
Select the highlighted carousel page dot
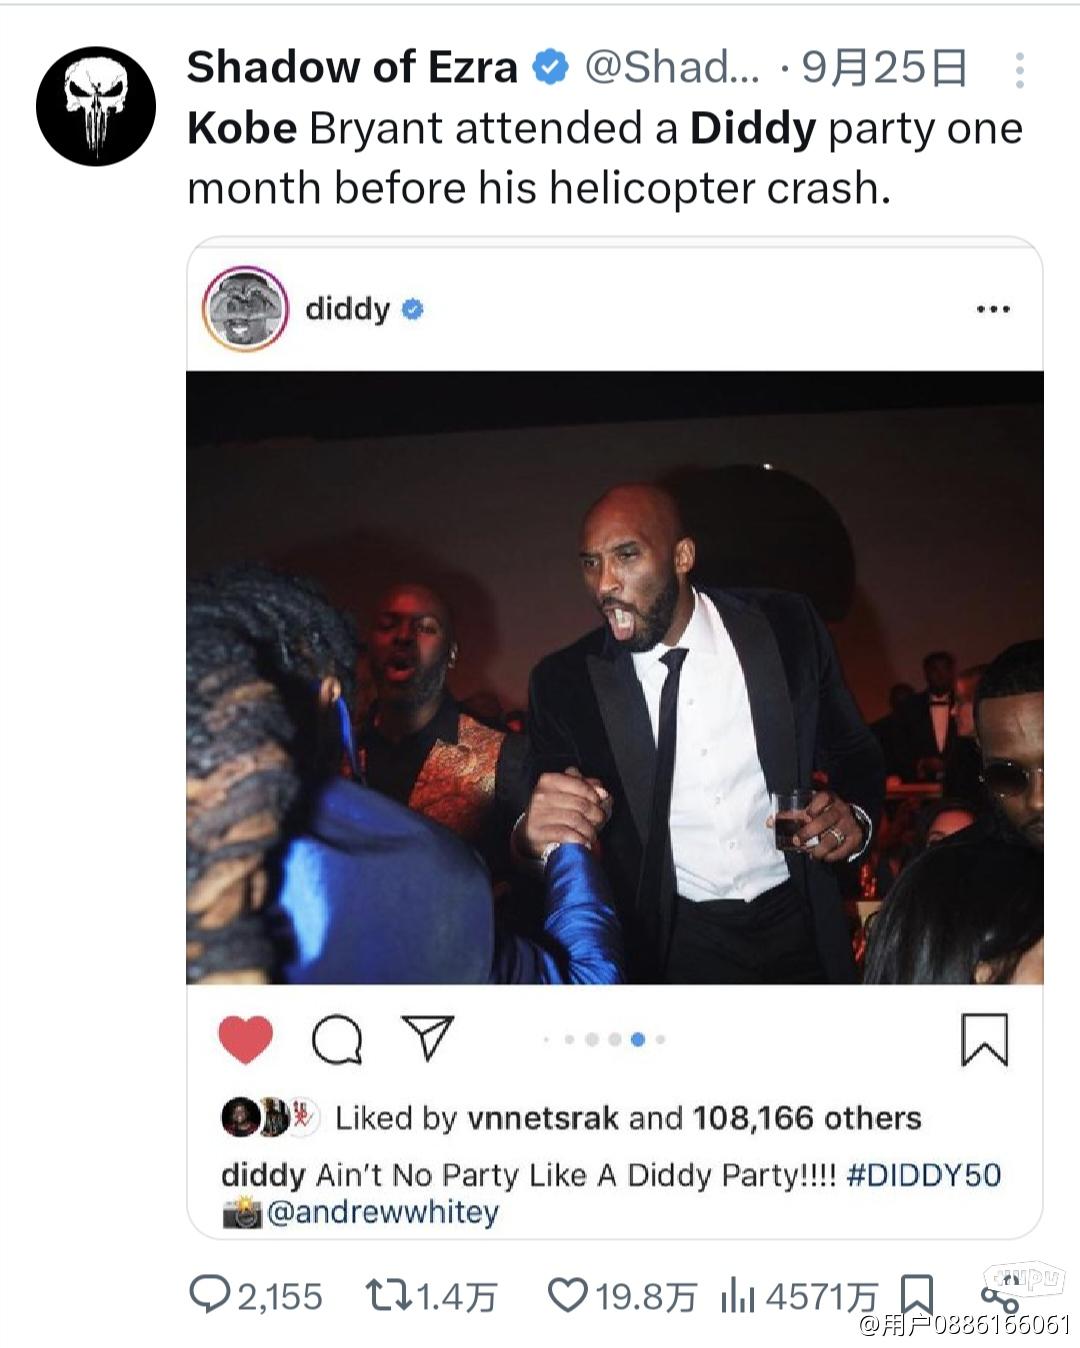(638, 1040)
